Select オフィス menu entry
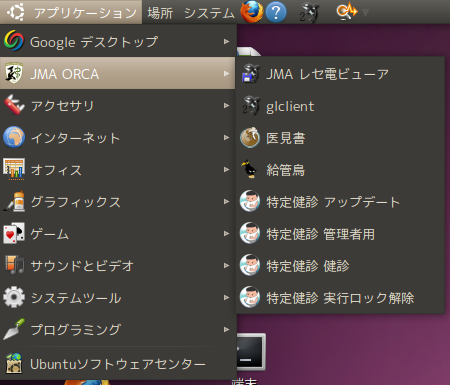The height and width of the screenshot is (385, 450). (118, 169)
